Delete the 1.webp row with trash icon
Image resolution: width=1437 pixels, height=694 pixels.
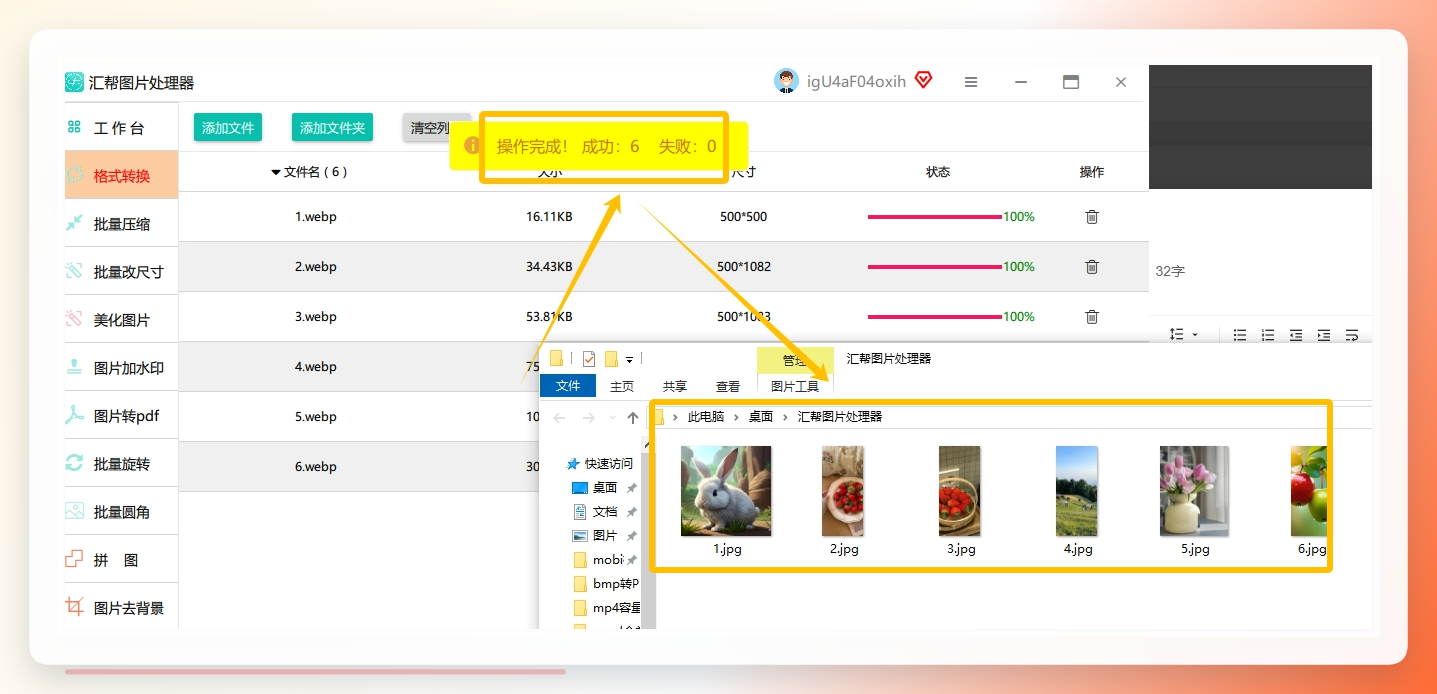click(x=1092, y=216)
